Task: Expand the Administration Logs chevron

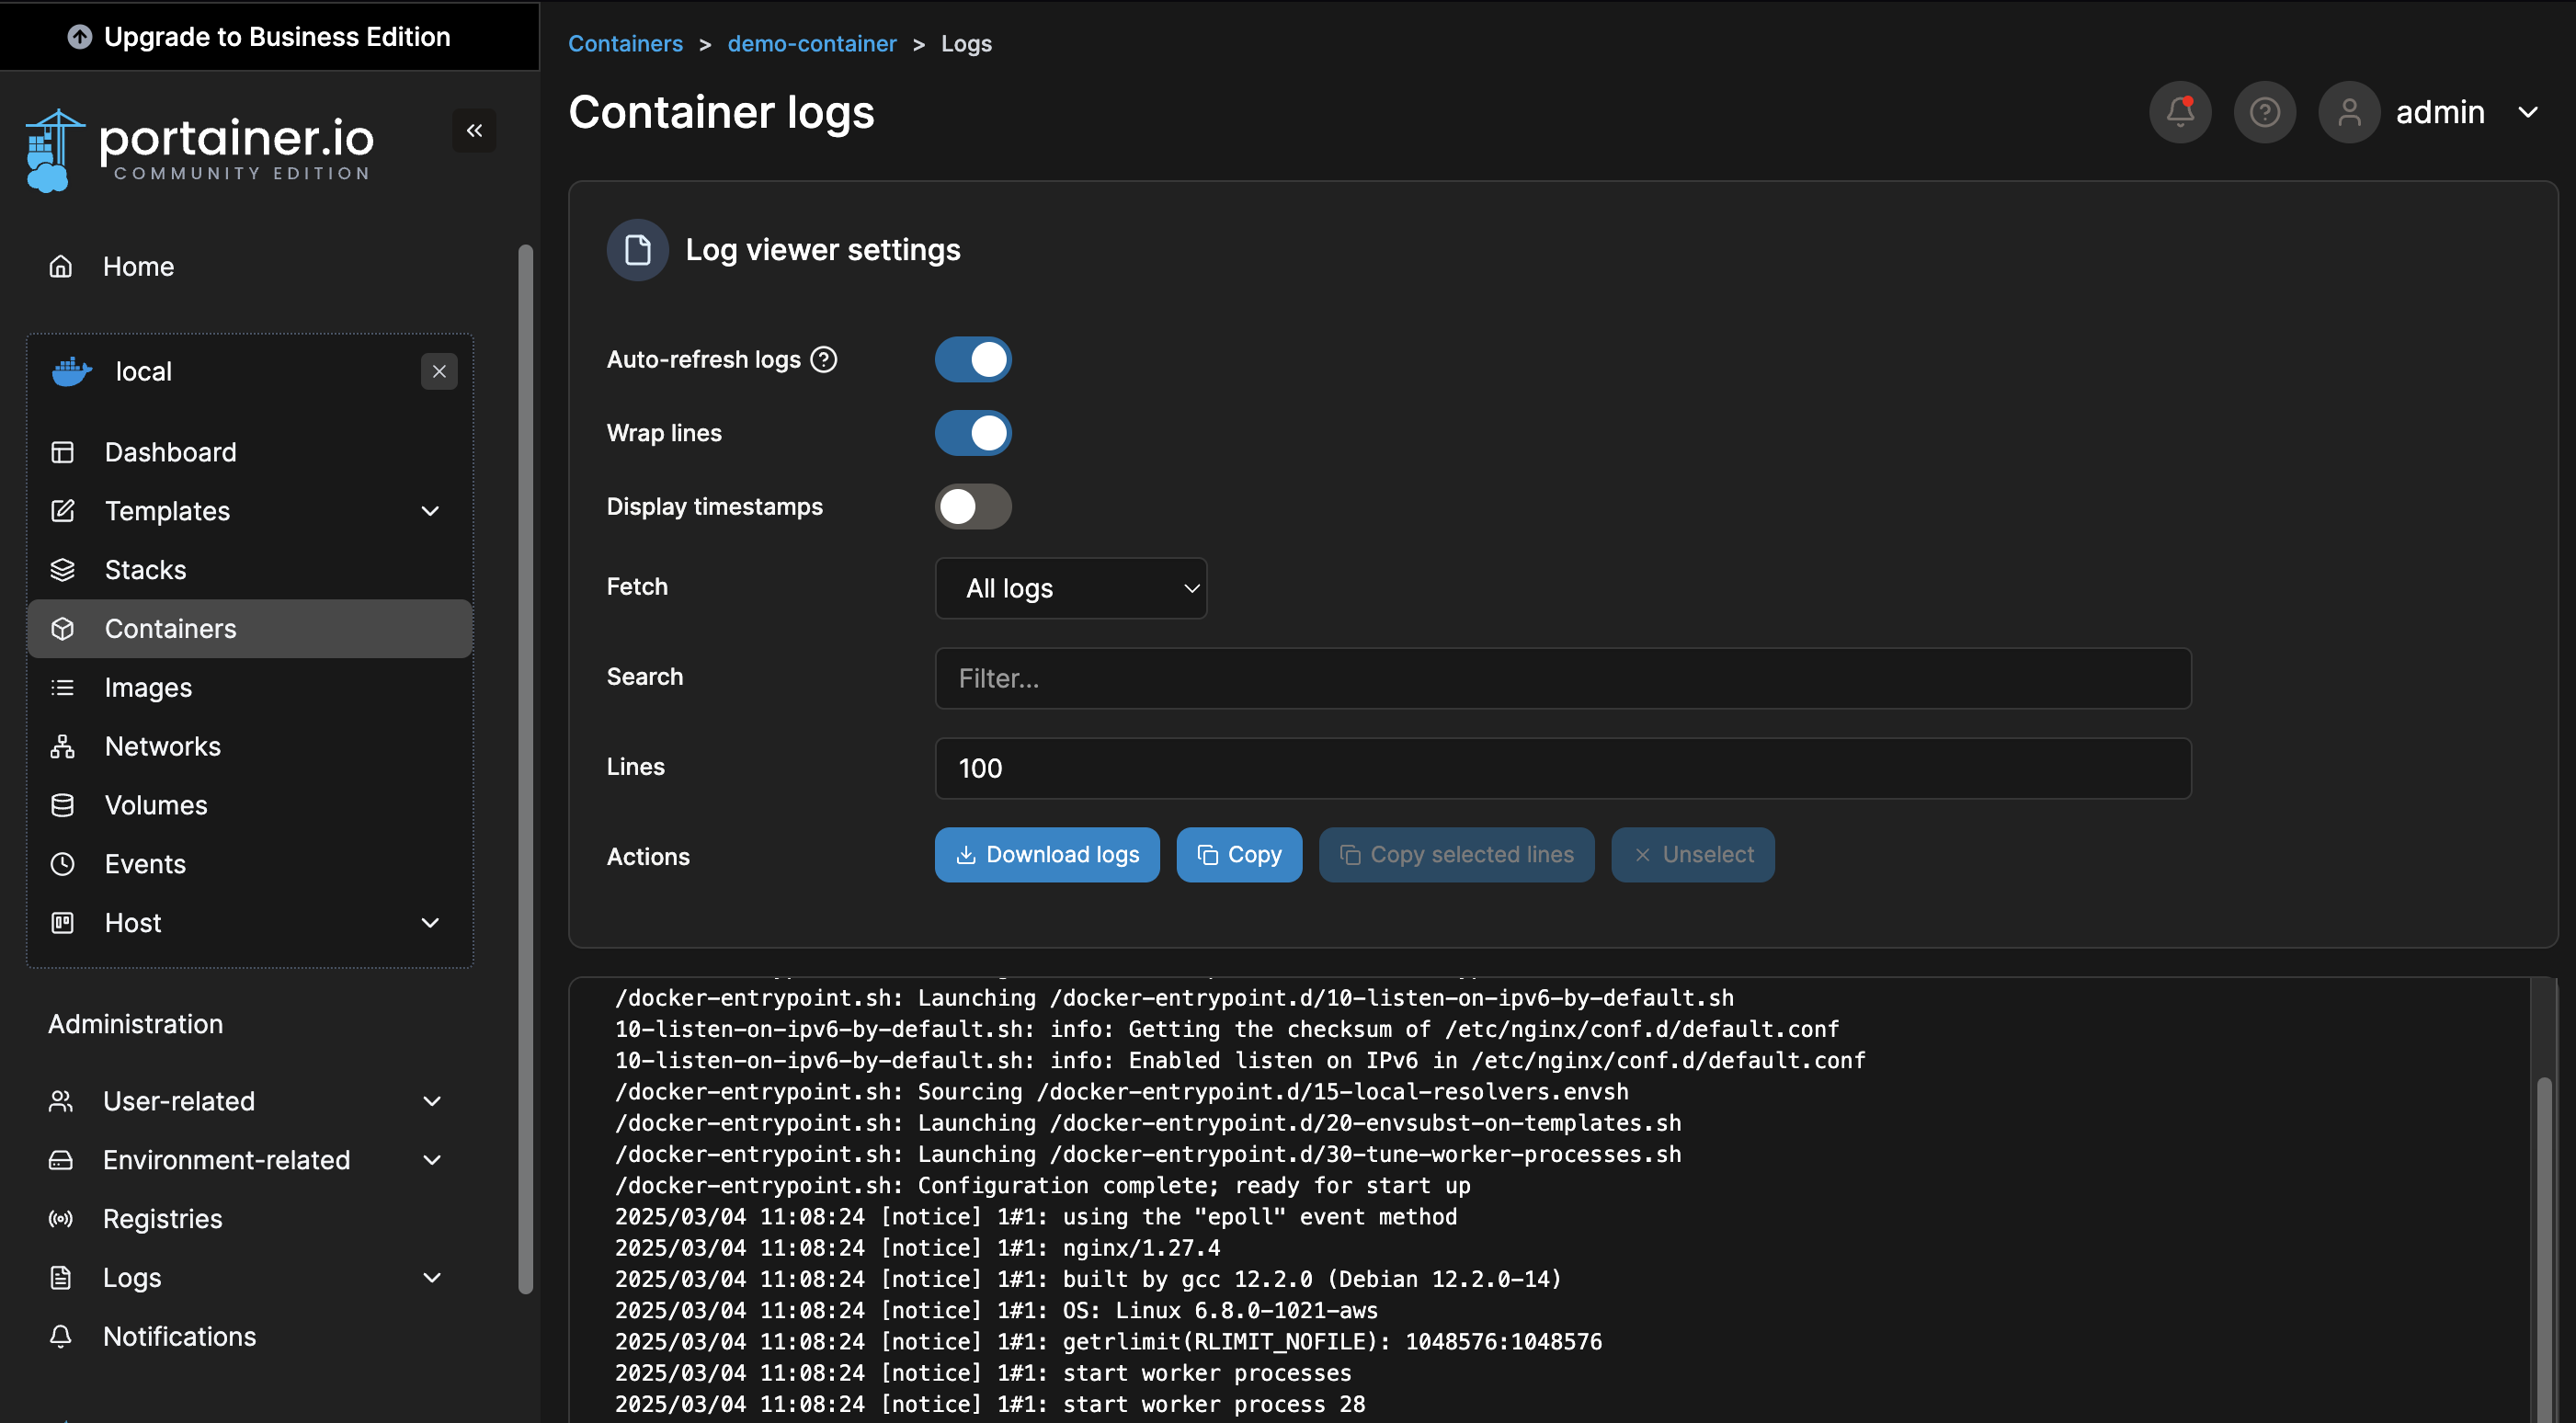Action: (x=433, y=1279)
